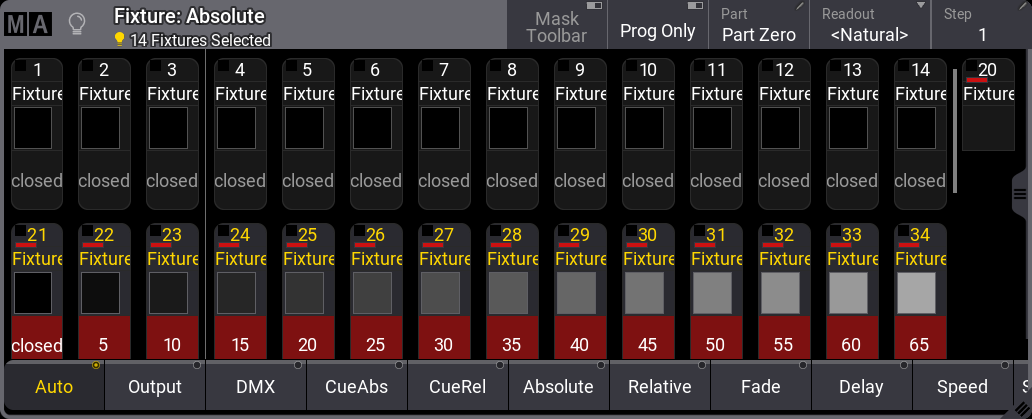Click the CueRel layer button
The width and height of the screenshot is (1032, 419).
coord(457,386)
